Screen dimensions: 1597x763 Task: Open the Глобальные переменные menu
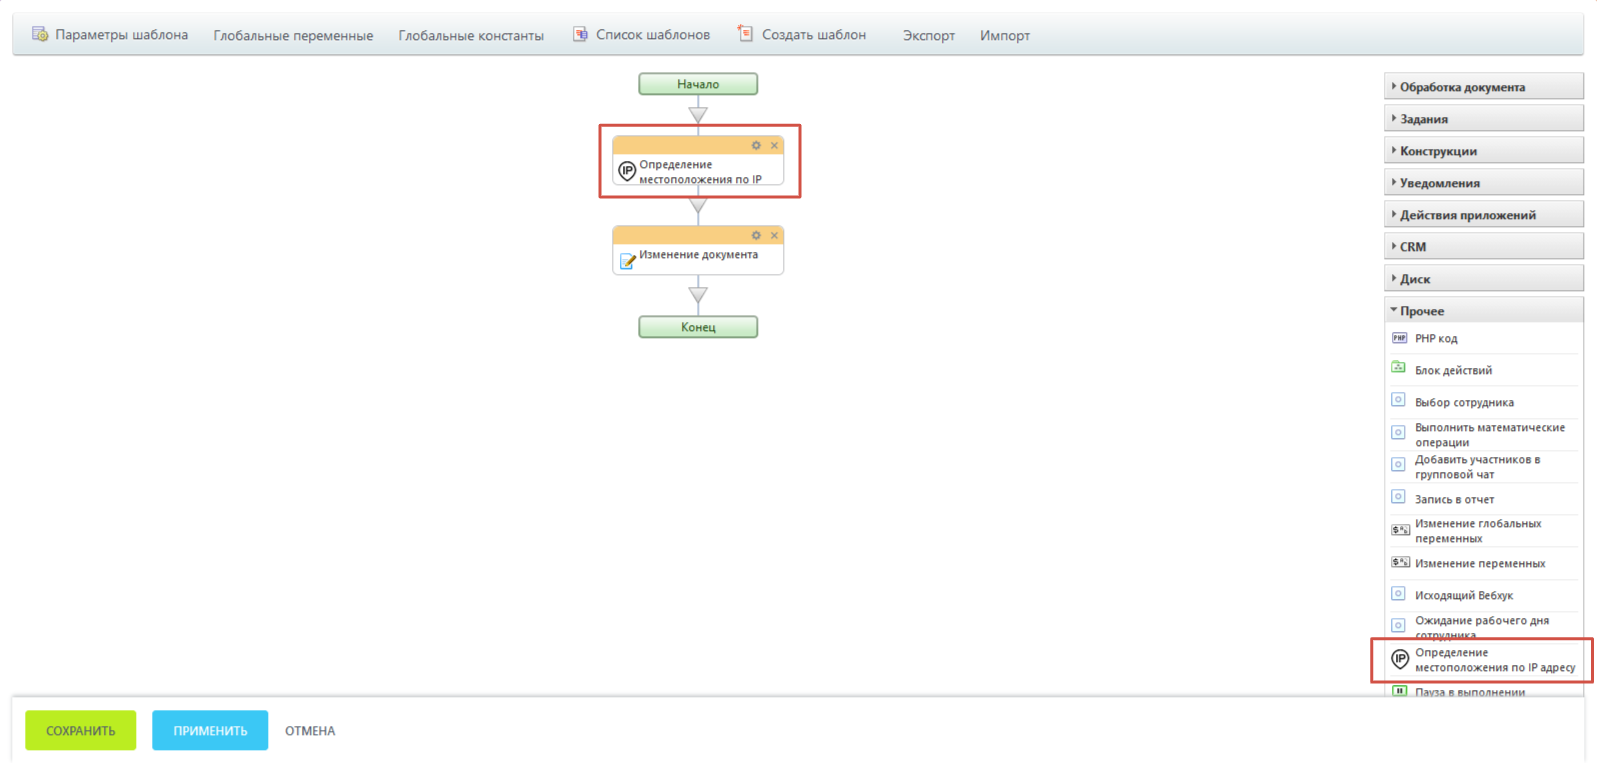293,36
